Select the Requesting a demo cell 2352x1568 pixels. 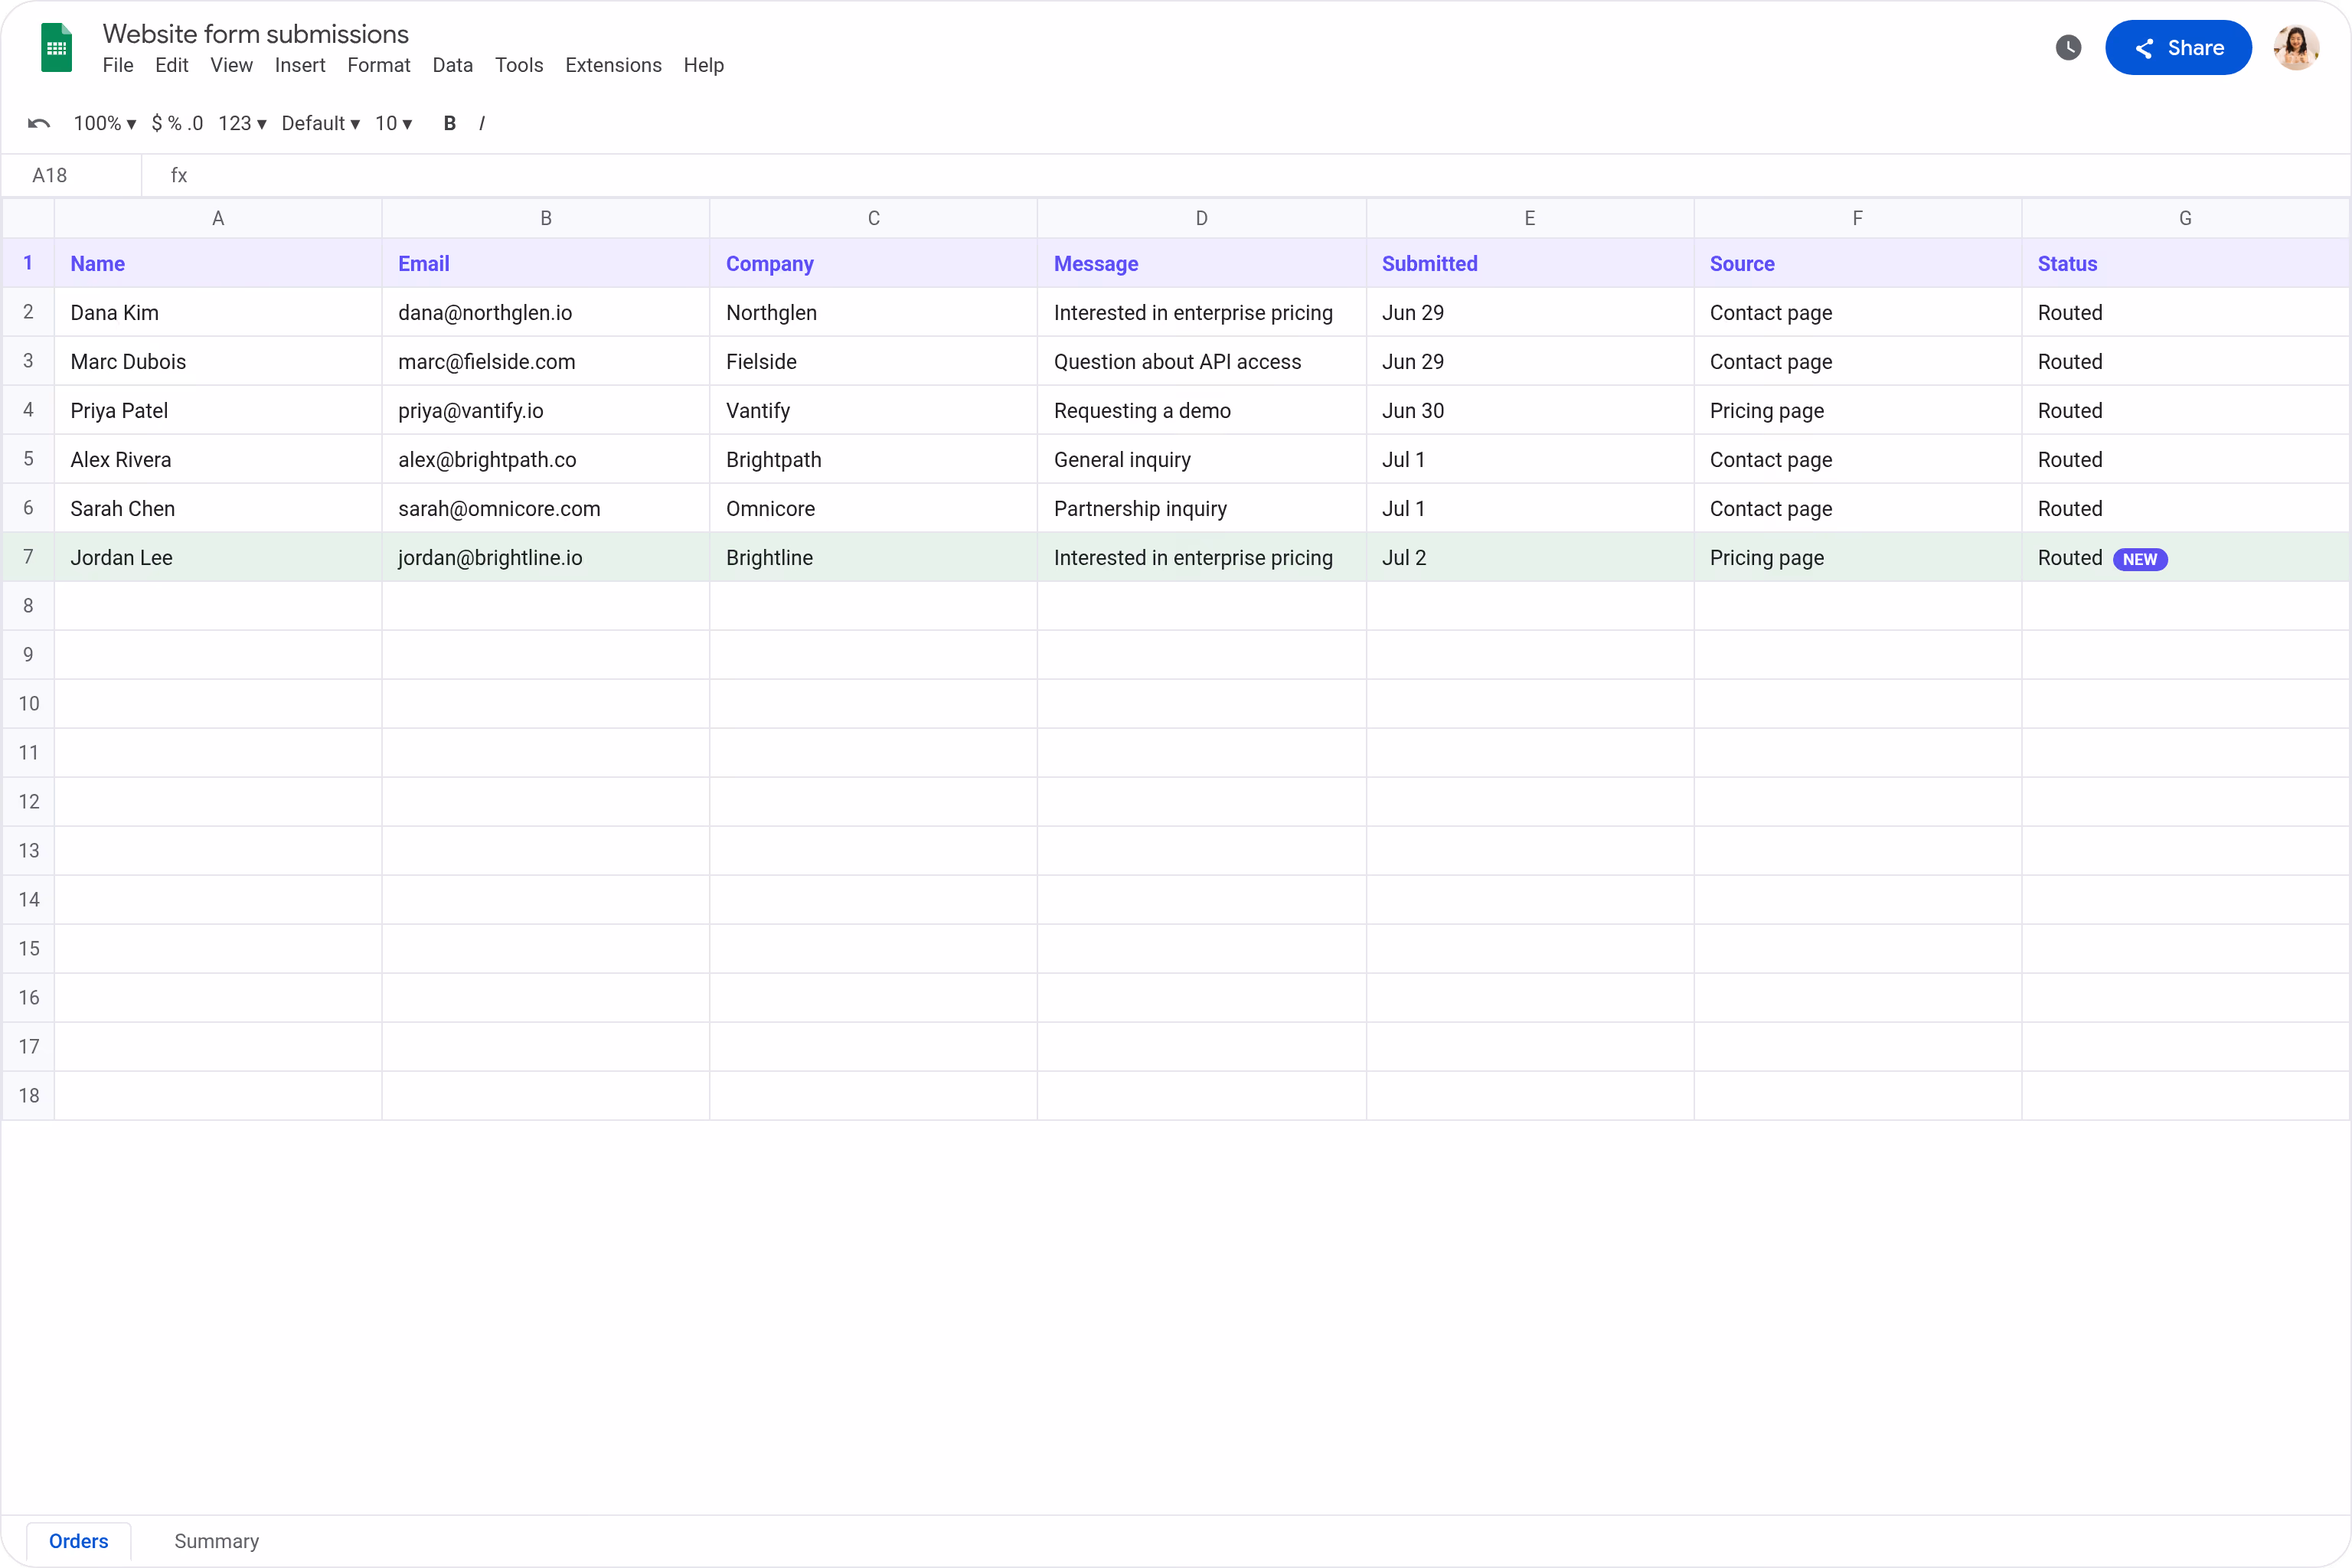coord(1202,410)
